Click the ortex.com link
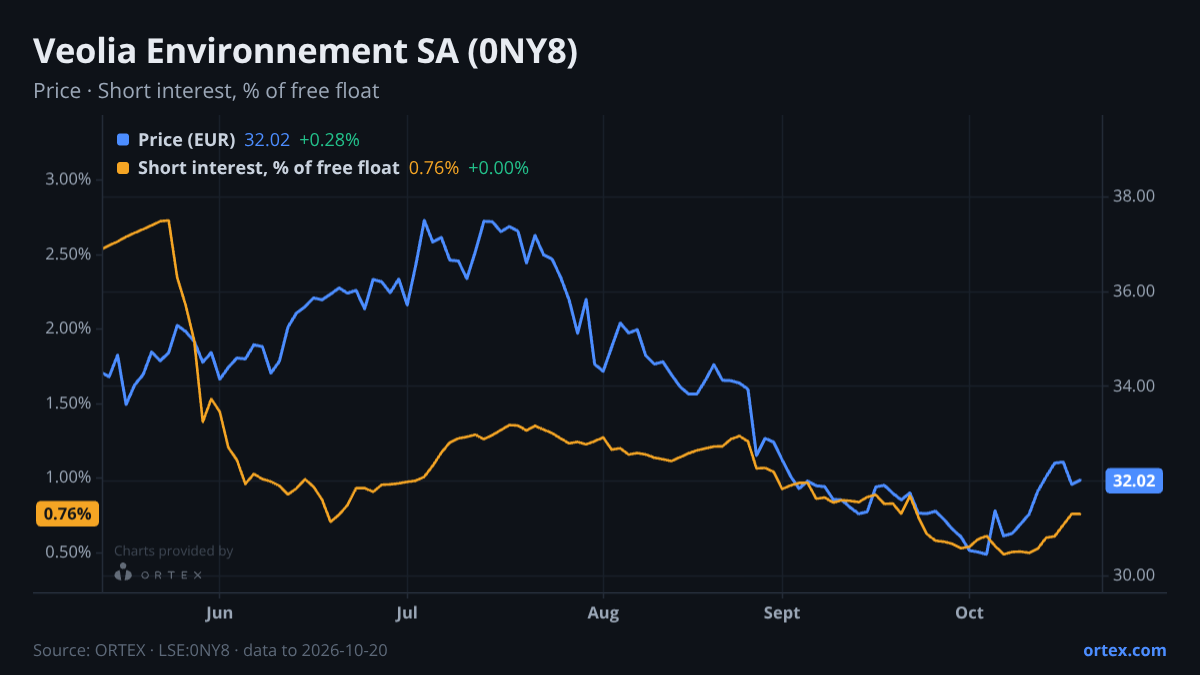 click(1125, 650)
